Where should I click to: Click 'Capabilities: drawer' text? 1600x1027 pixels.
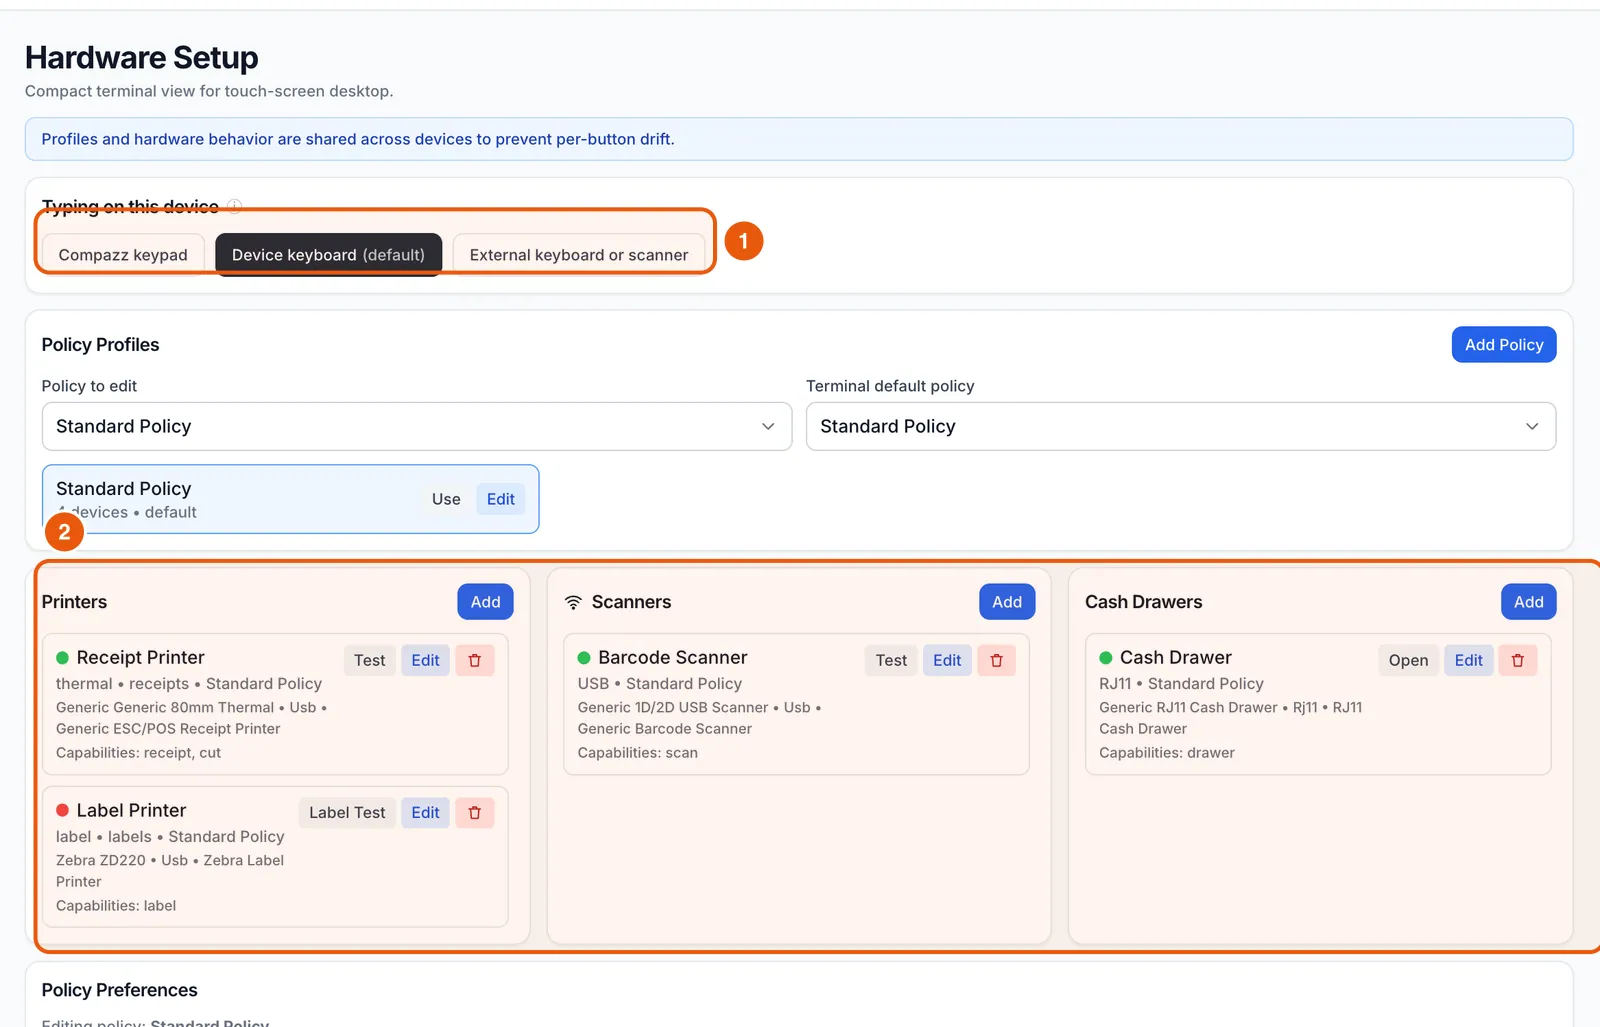[x=1167, y=753]
